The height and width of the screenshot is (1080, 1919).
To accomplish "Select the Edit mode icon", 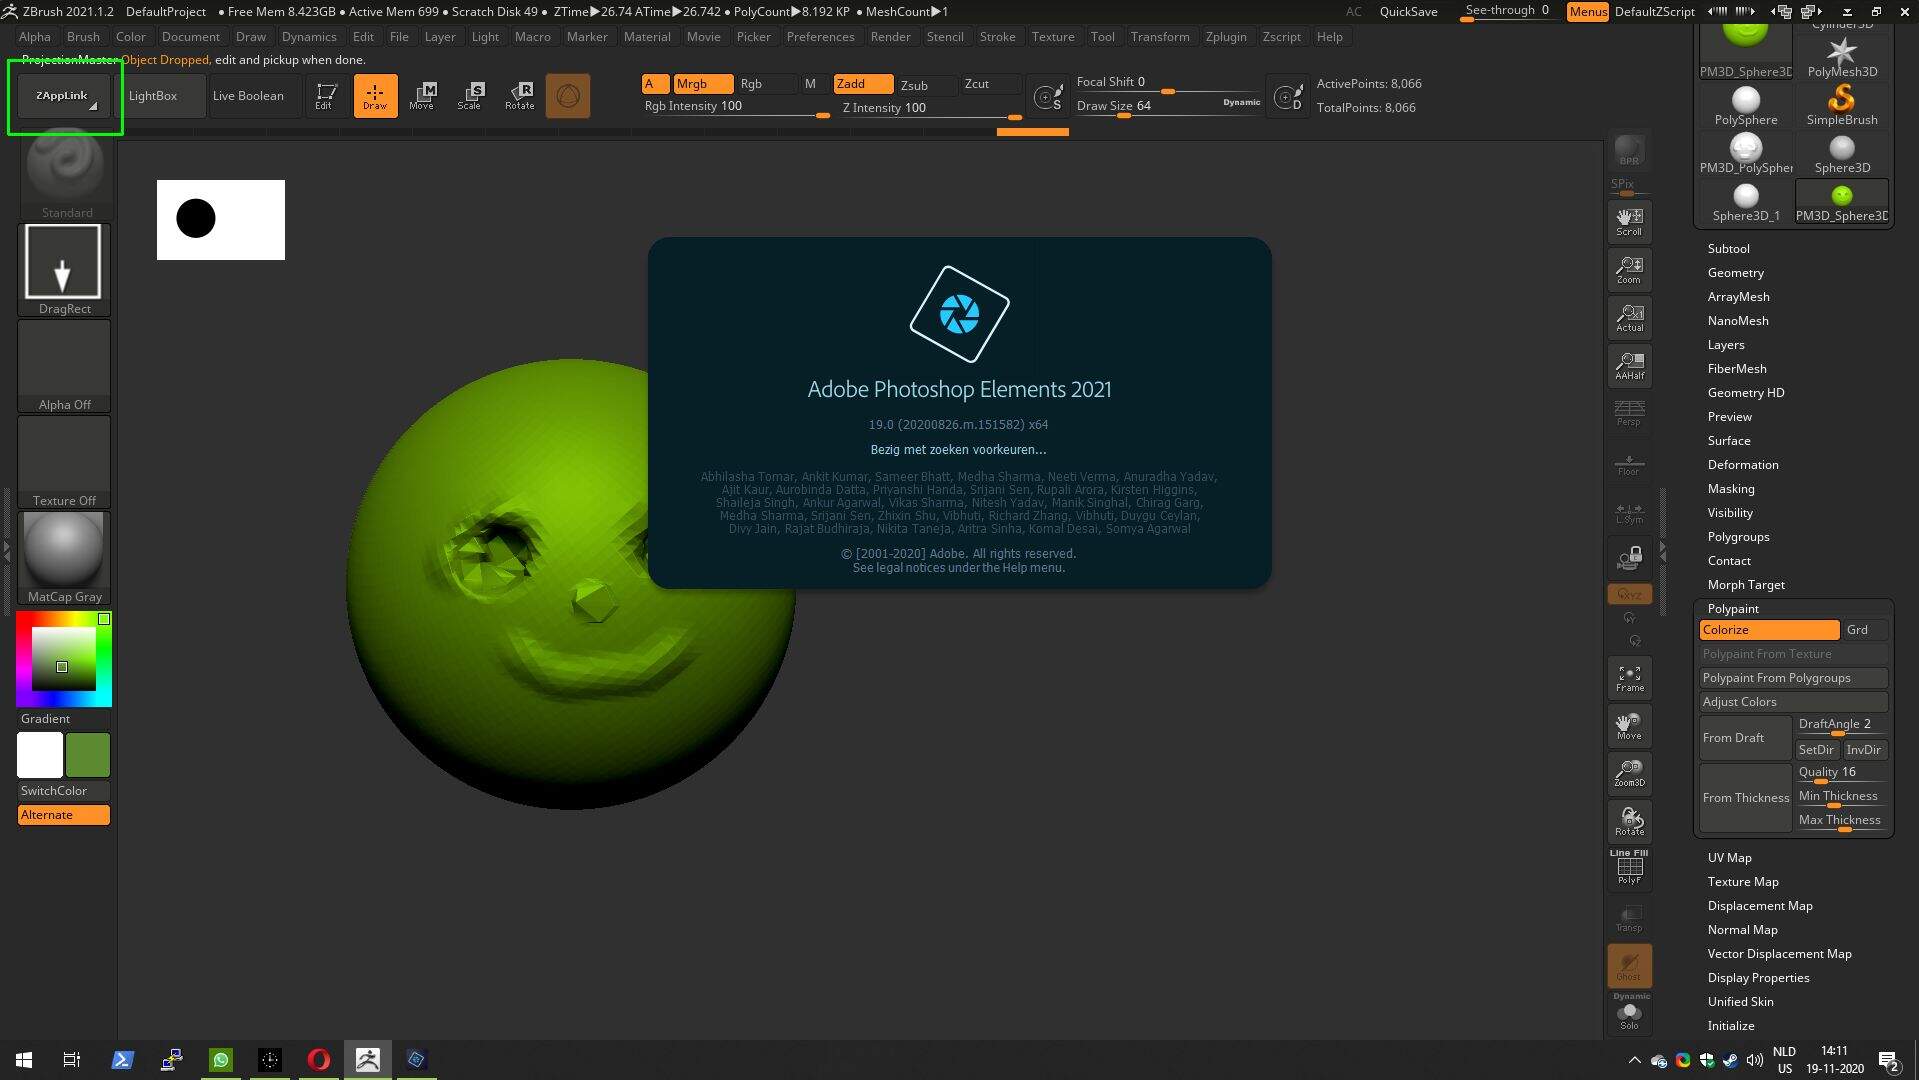I will pos(324,96).
